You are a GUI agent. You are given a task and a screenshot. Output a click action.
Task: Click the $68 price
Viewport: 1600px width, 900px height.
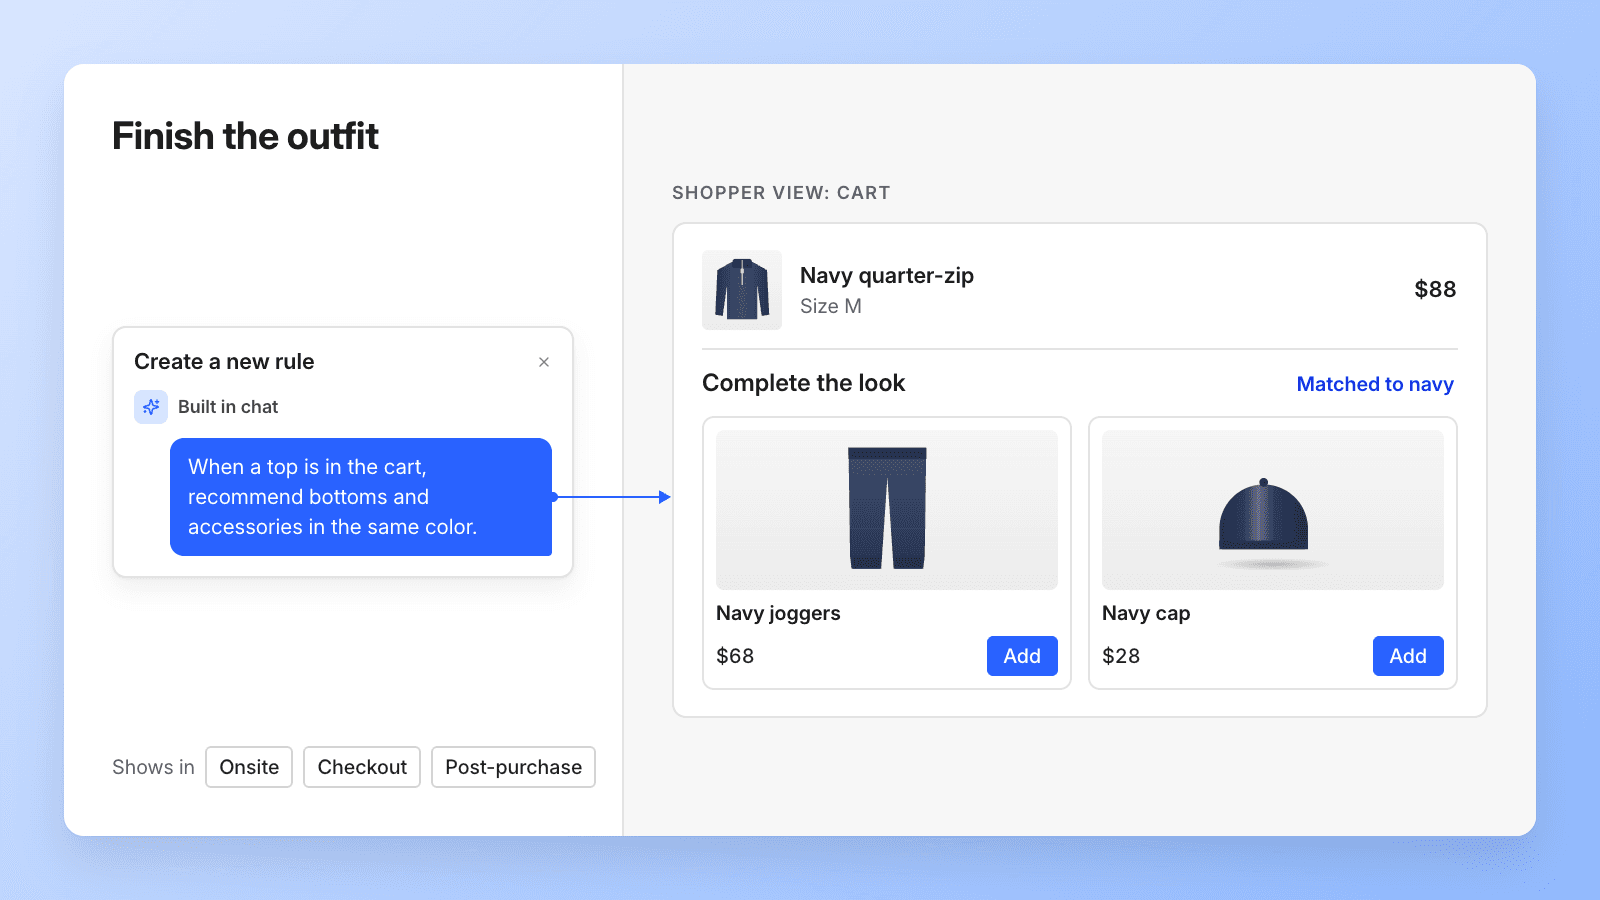[x=735, y=656]
